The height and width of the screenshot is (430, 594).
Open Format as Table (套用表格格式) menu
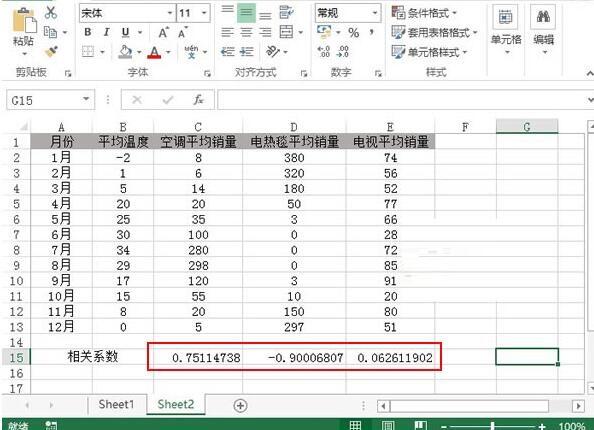[434, 33]
